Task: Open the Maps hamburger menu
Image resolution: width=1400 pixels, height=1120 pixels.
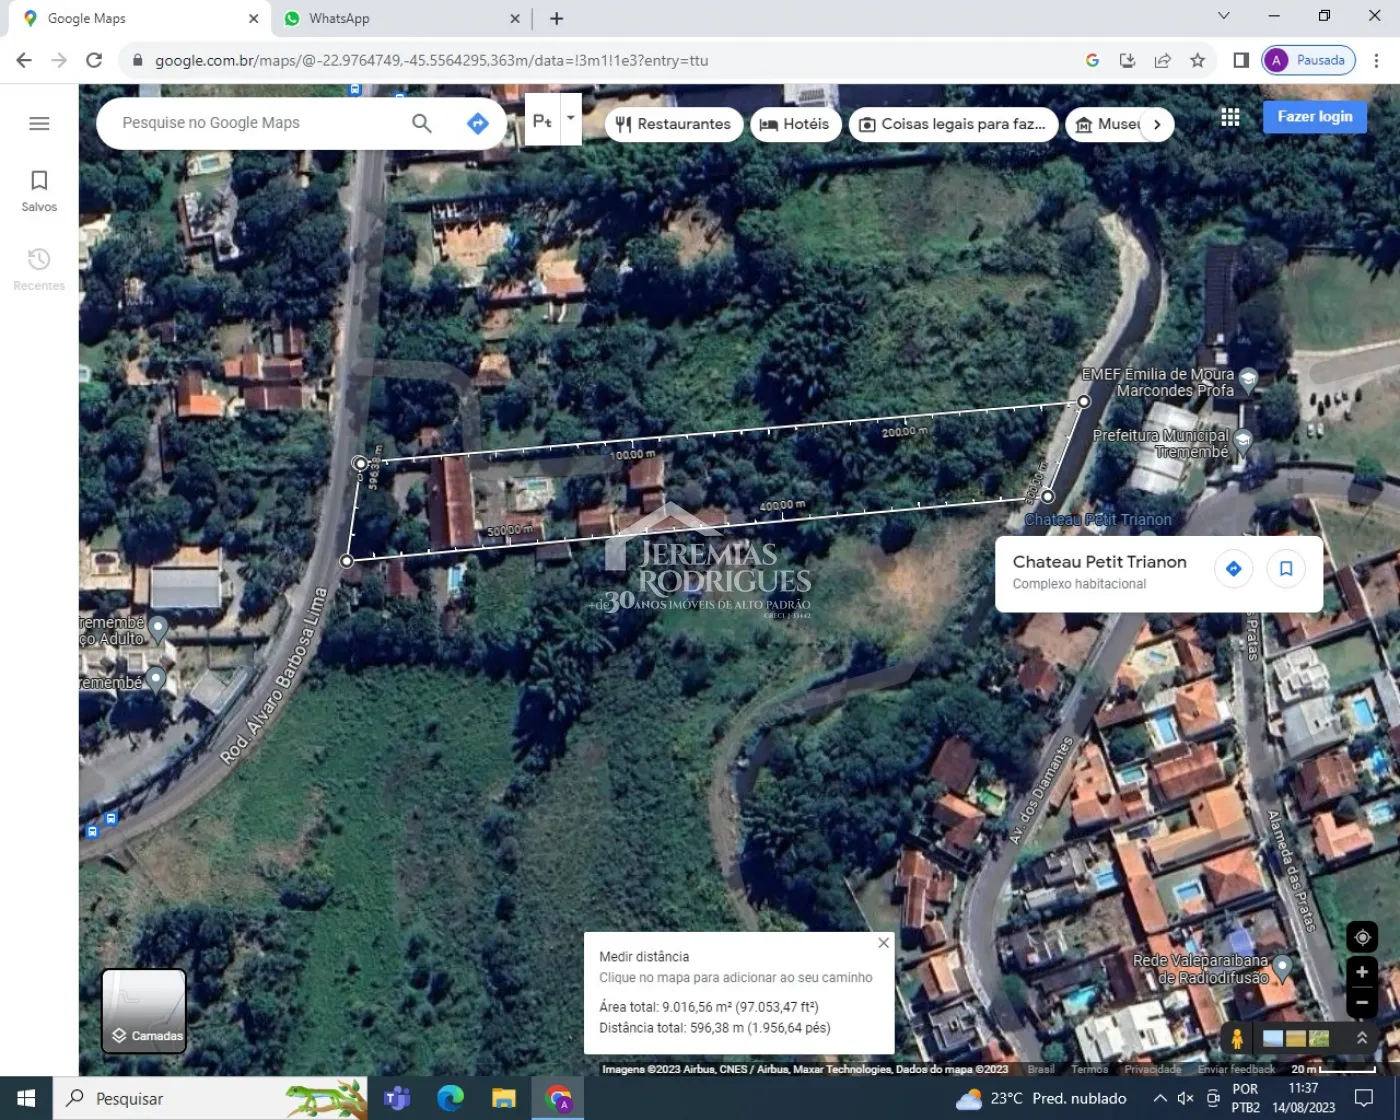Action: tap(39, 123)
